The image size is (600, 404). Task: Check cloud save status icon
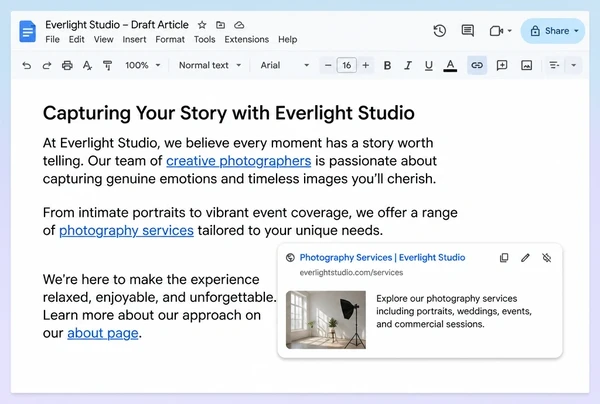(x=239, y=25)
